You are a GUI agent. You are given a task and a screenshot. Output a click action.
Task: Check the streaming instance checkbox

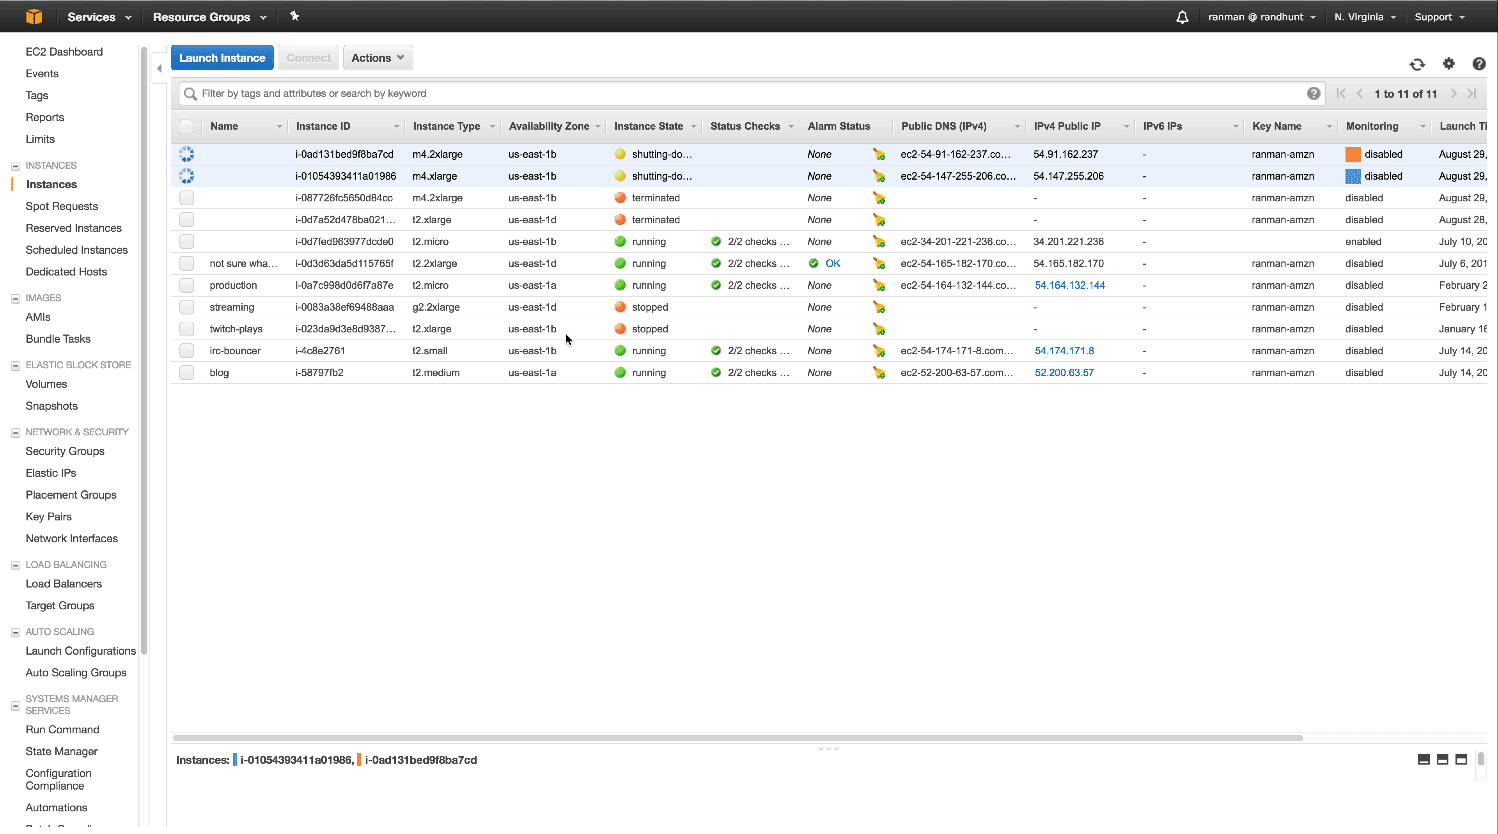[x=186, y=307]
